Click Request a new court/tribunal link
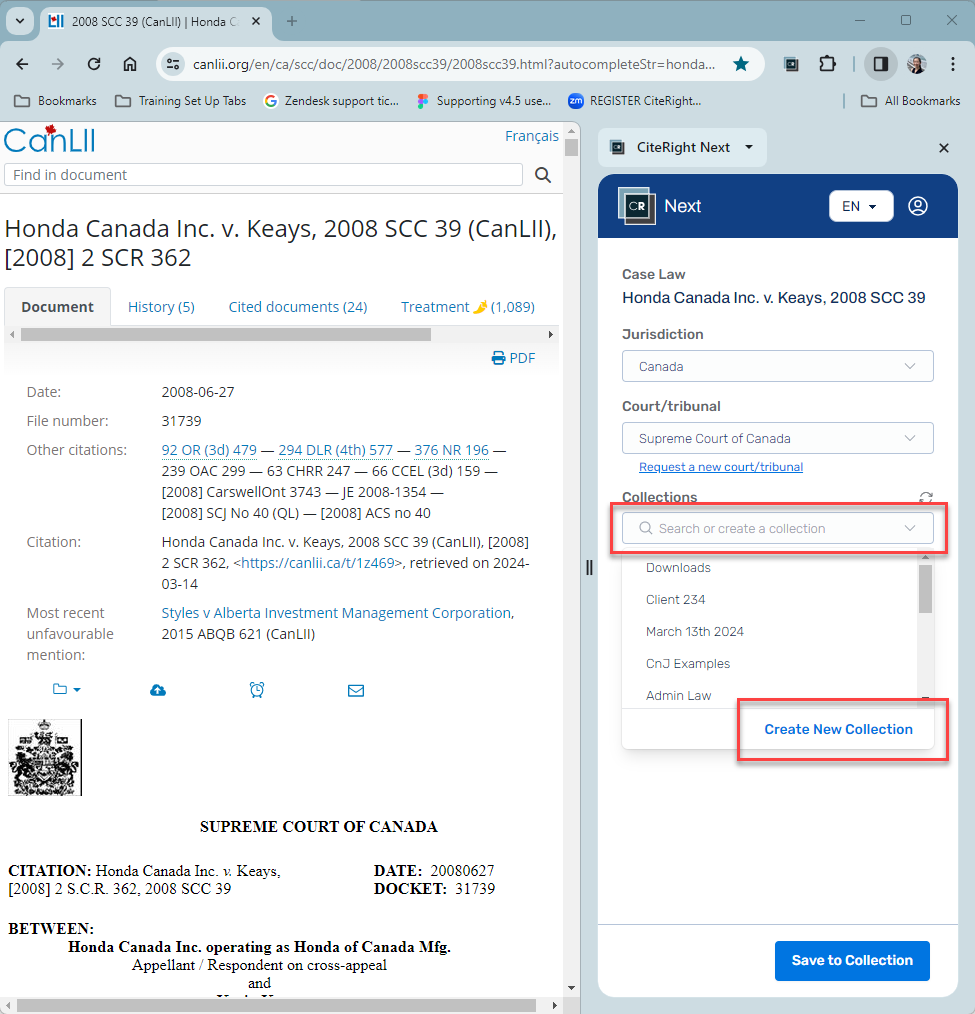Image resolution: width=975 pixels, height=1014 pixels. coord(721,467)
